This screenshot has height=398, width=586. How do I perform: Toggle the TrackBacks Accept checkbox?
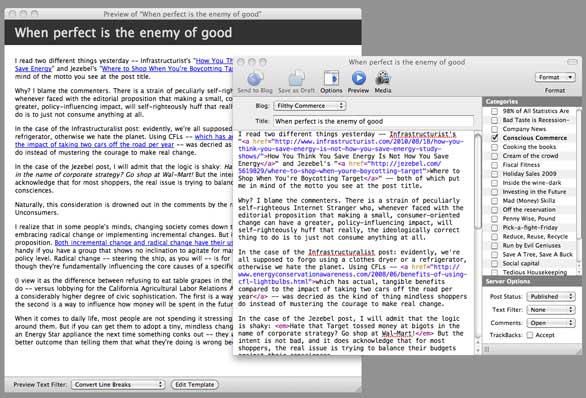[x=530, y=335]
